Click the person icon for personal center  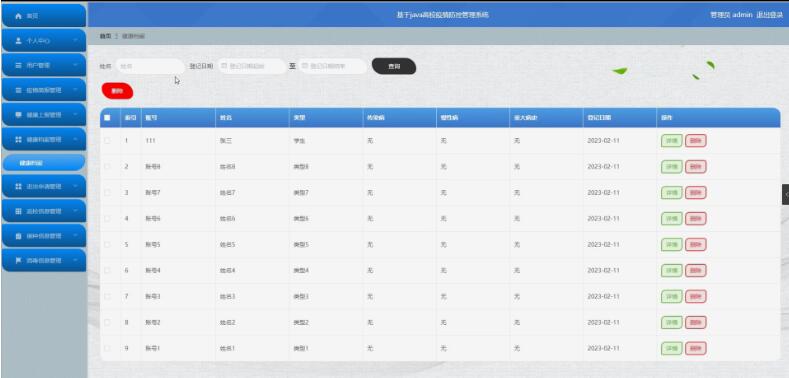coord(19,41)
